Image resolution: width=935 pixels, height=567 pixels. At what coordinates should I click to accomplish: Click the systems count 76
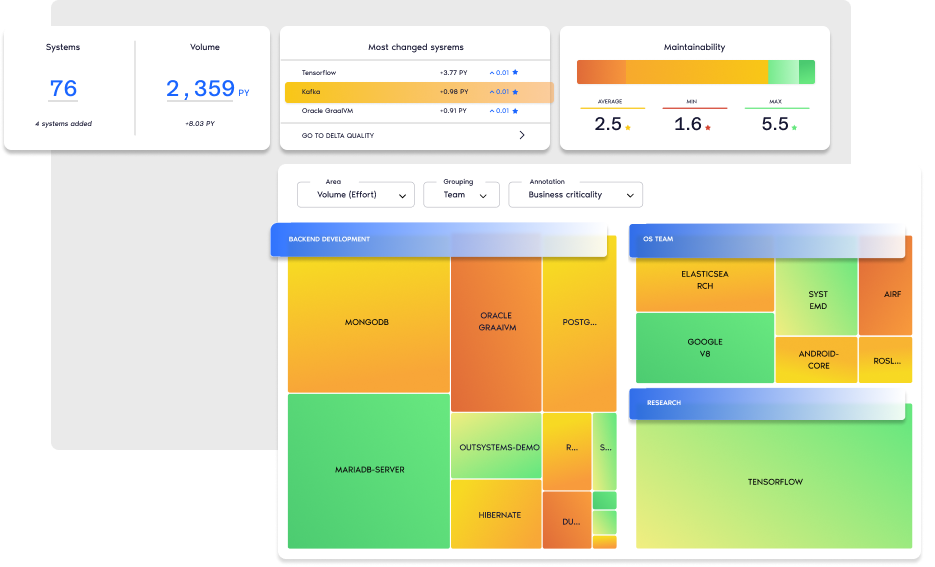point(63,89)
